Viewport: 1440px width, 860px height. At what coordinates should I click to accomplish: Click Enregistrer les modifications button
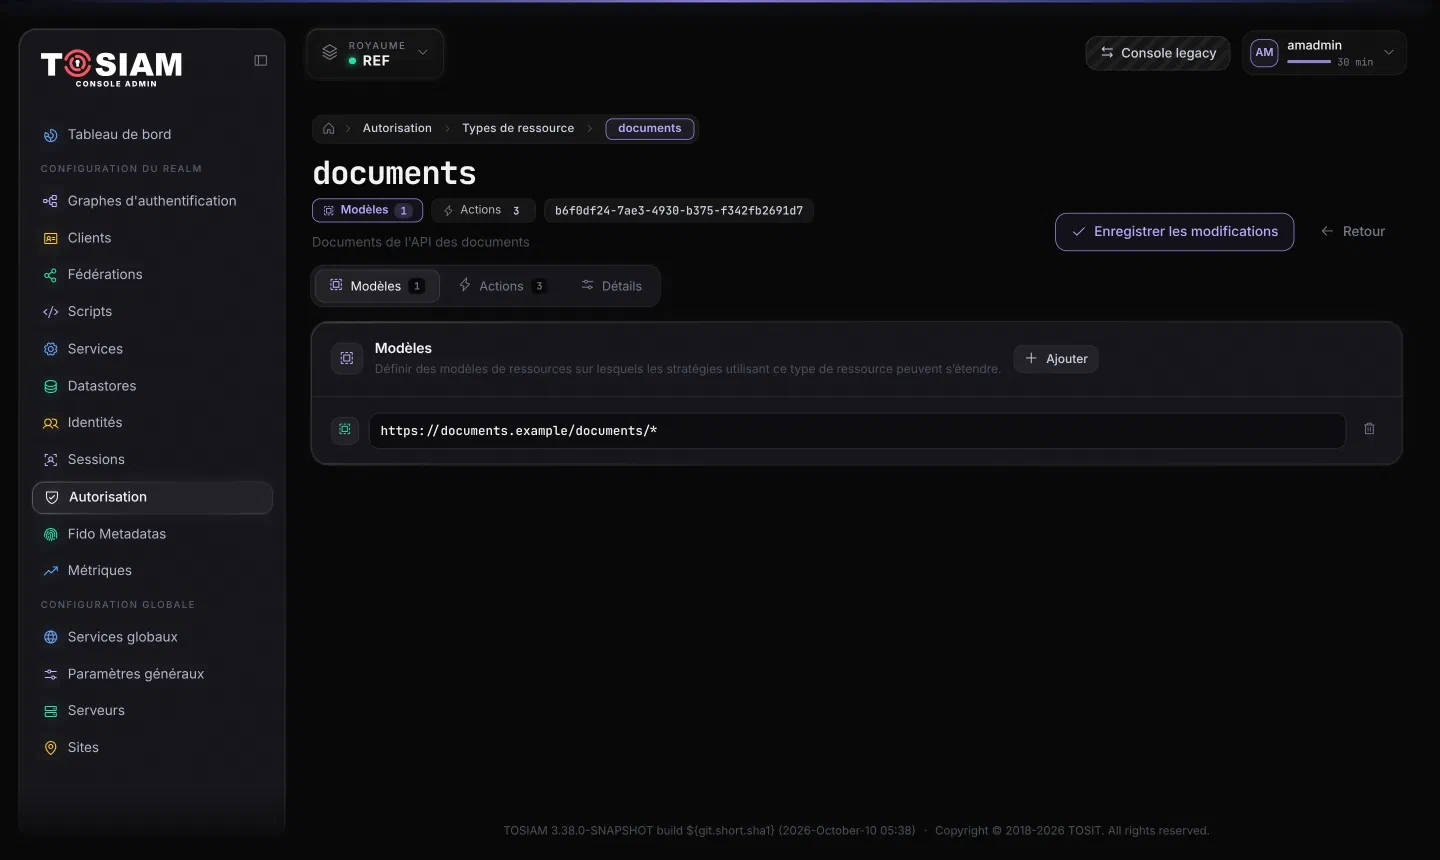point(1174,232)
